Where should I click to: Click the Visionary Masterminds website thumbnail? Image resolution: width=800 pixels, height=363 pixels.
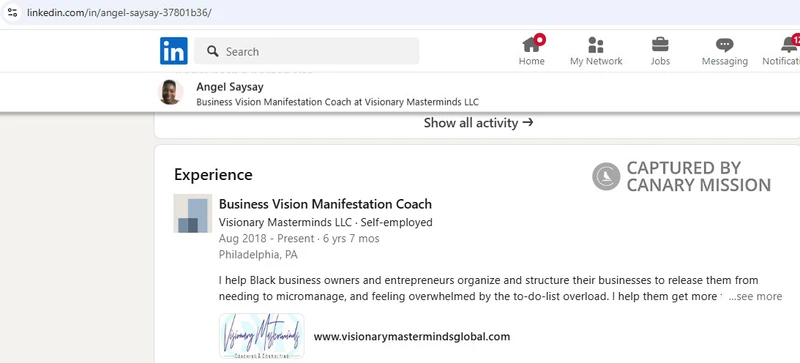[262, 336]
